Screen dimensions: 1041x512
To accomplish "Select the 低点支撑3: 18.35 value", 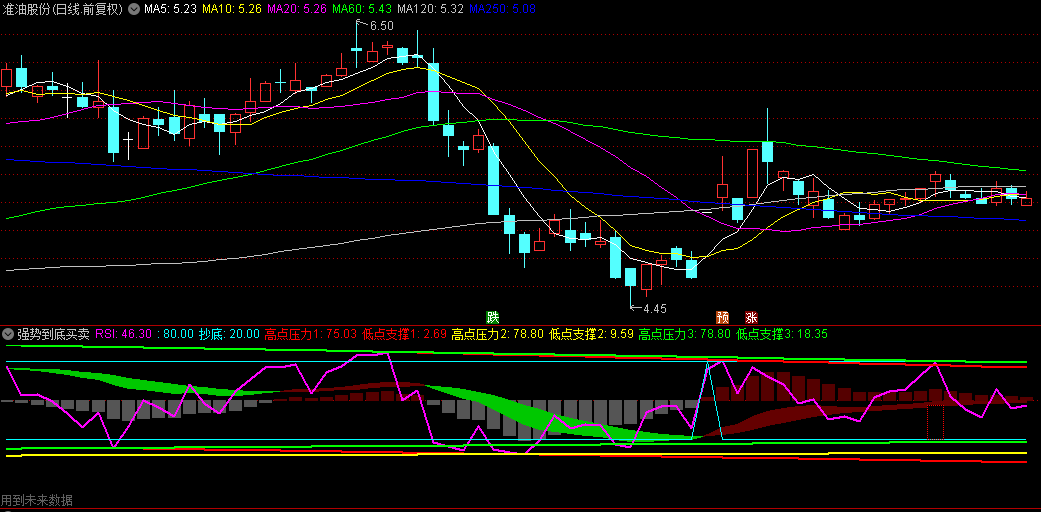I will [x=782, y=333].
